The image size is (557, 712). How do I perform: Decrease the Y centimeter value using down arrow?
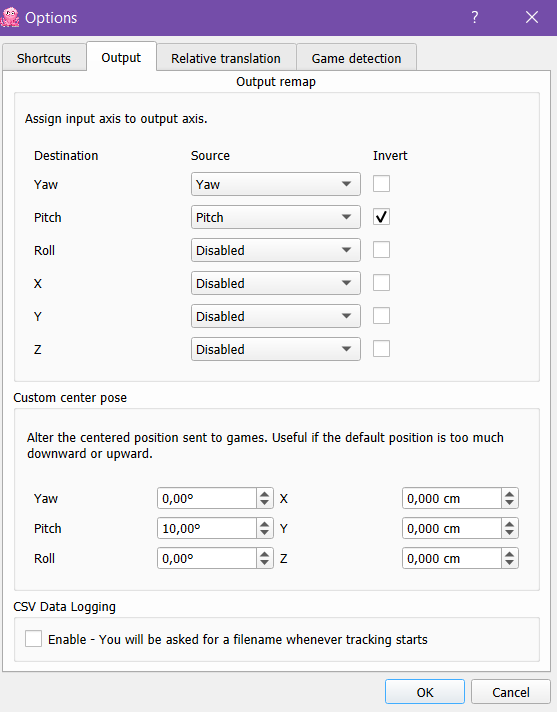510,533
